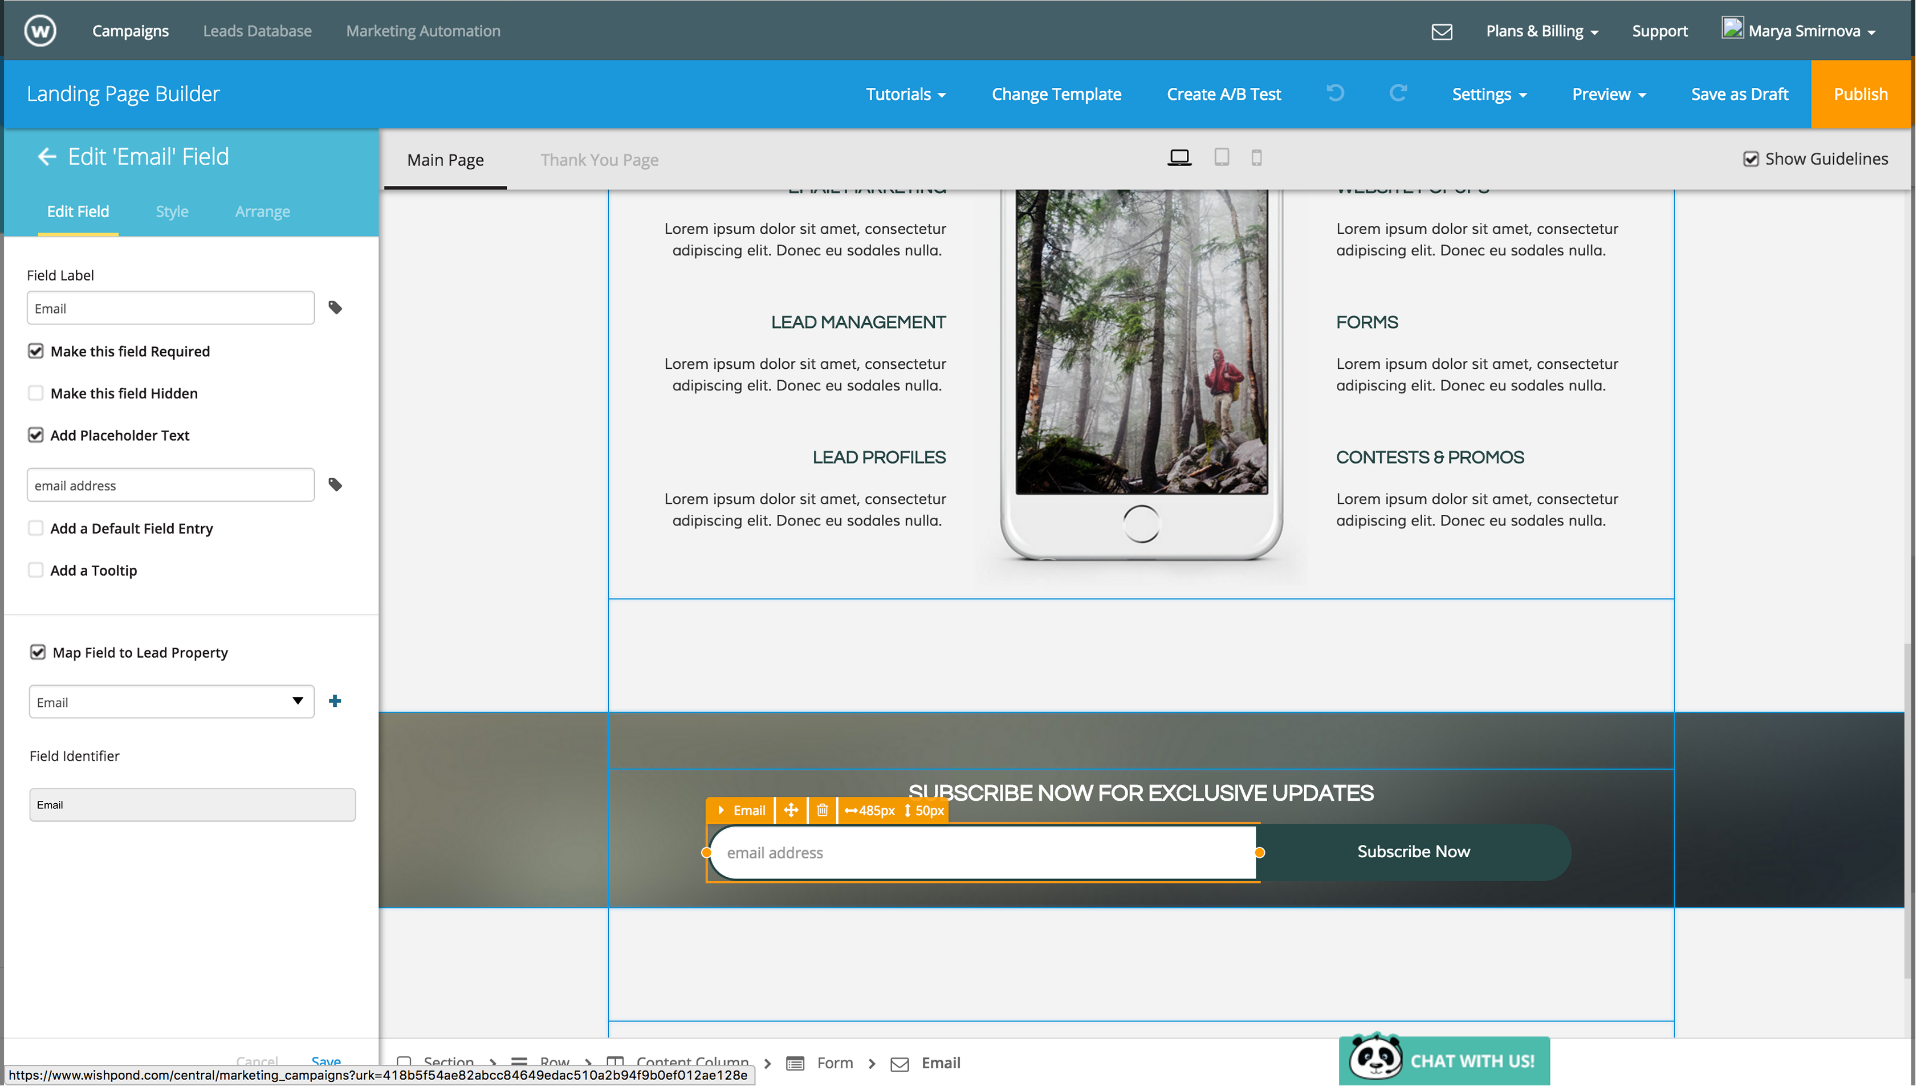Screen dimensions: 1916x1086
Task: Click the Field Label input box
Action: coord(170,308)
